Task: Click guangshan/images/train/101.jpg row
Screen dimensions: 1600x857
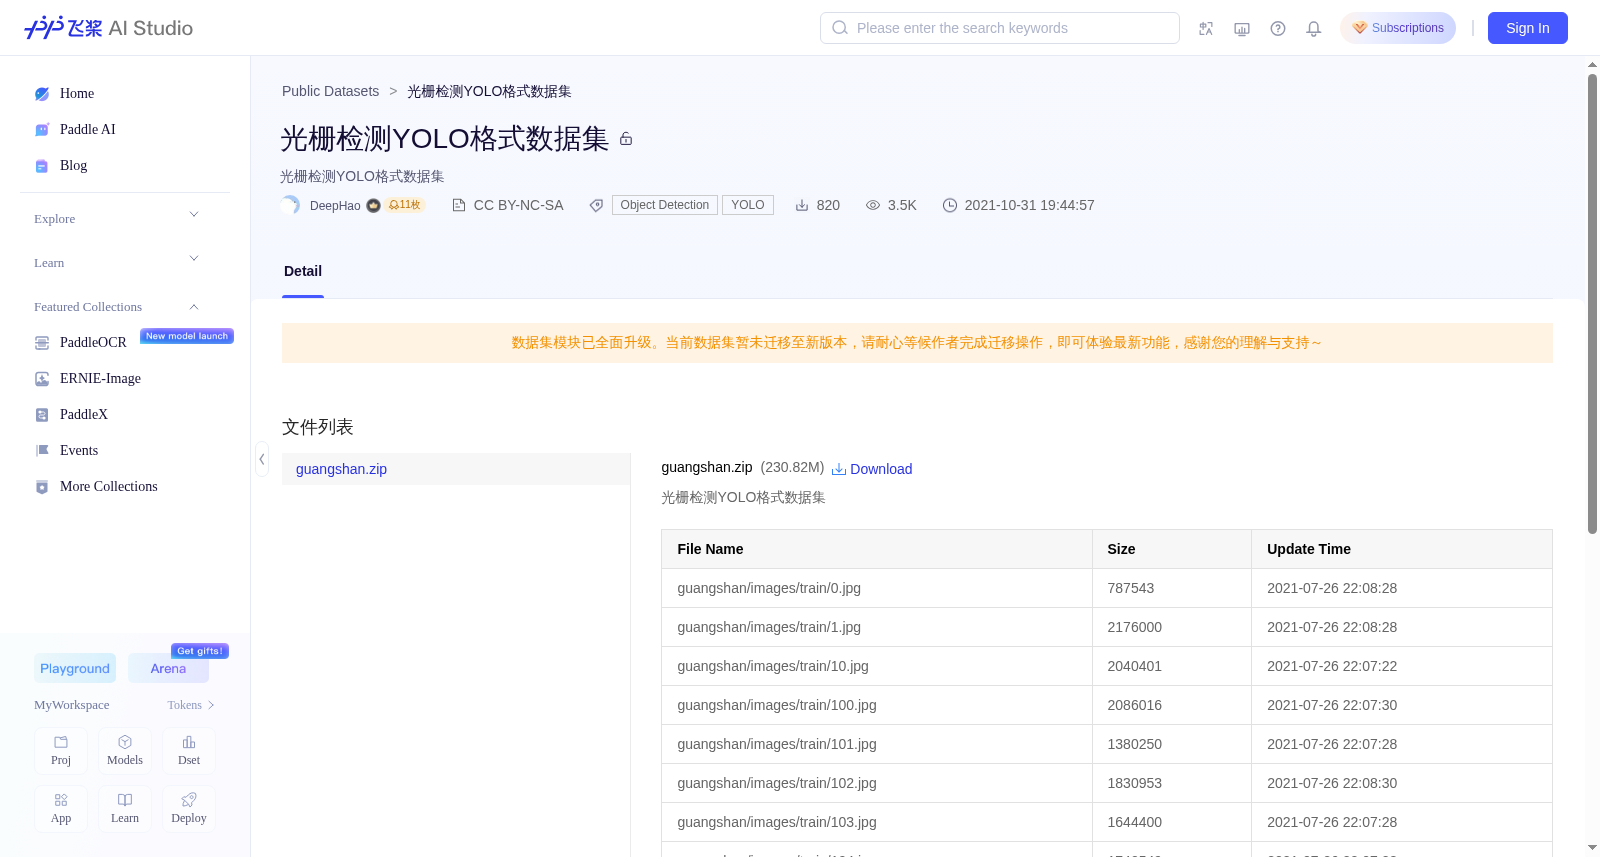Action: 1107,744
